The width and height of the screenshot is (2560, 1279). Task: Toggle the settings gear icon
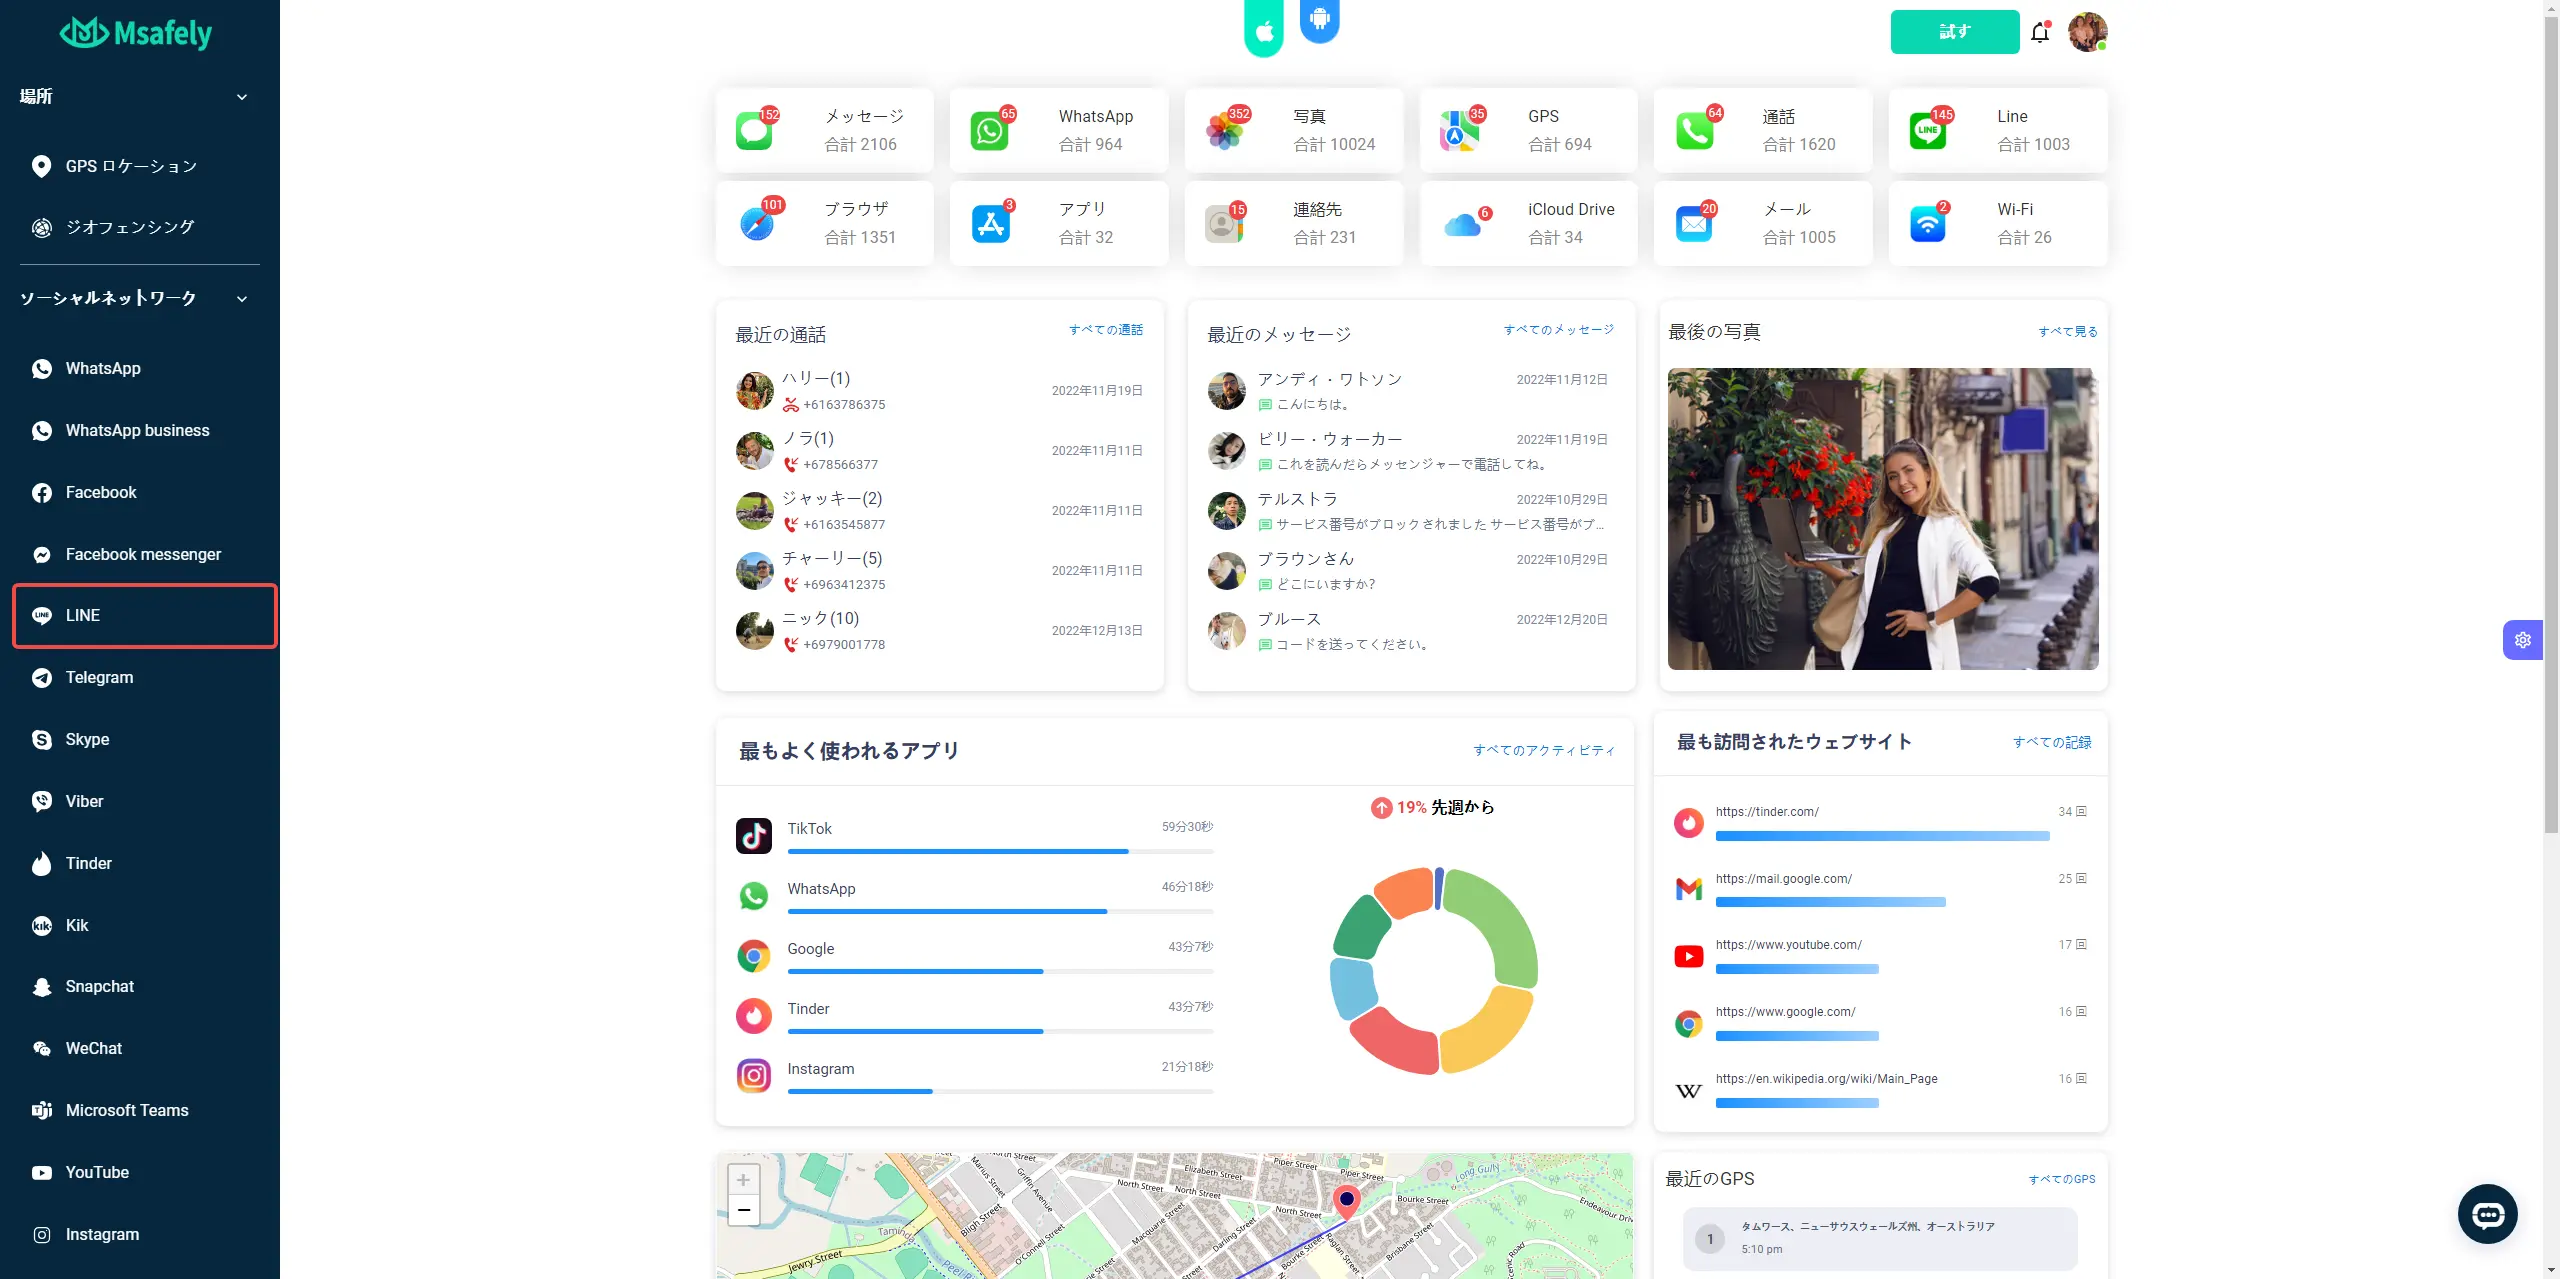point(2522,640)
